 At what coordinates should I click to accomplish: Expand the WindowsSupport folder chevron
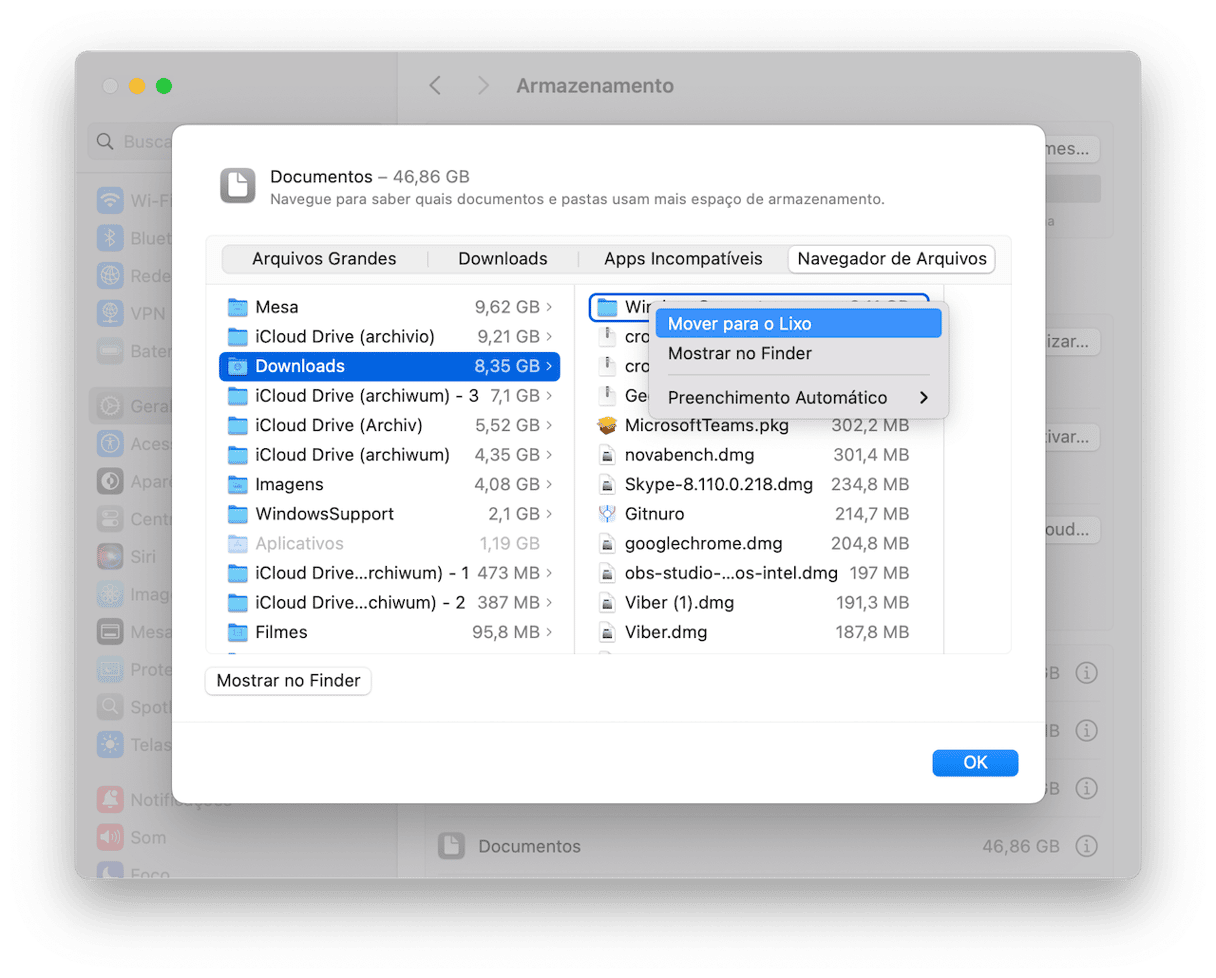pos(549,514)
